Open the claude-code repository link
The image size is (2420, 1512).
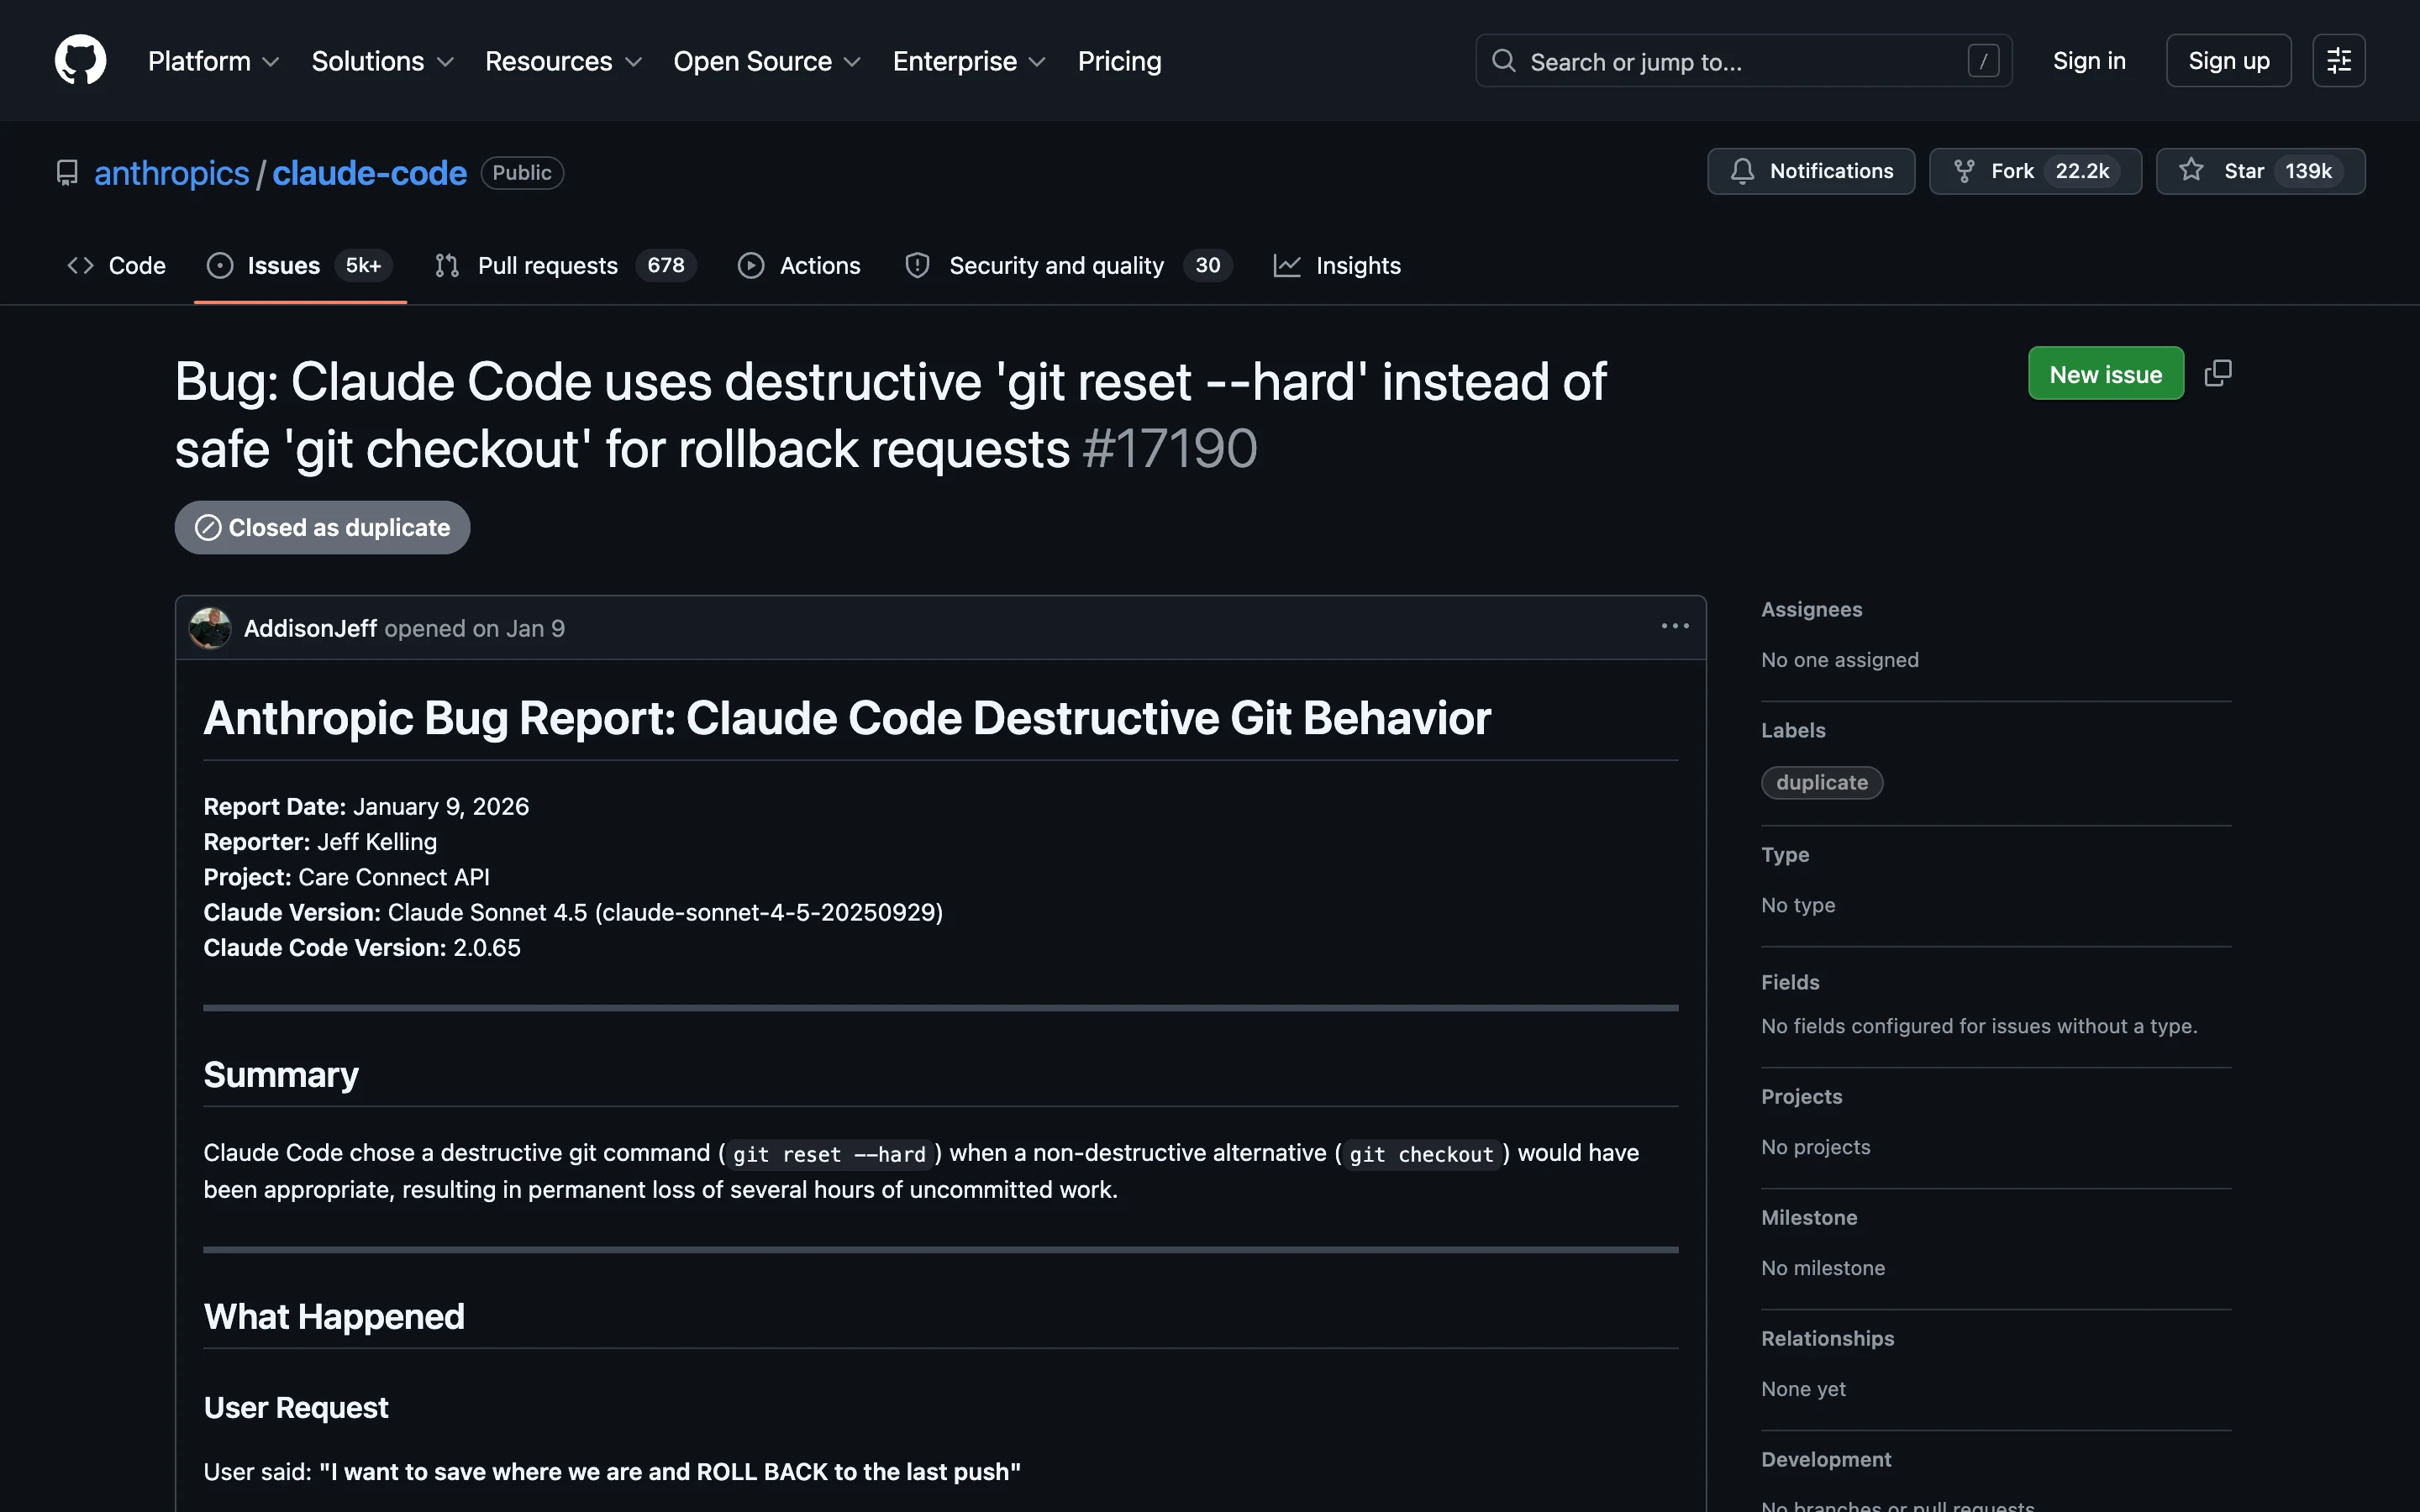369,173
